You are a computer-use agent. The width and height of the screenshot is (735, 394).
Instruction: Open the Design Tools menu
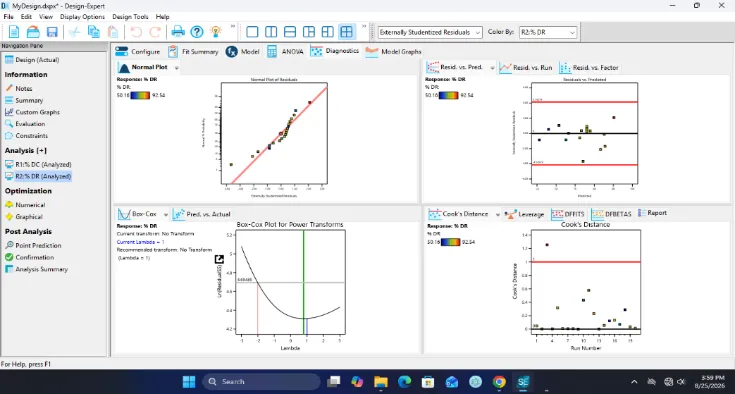click(130, 16)
